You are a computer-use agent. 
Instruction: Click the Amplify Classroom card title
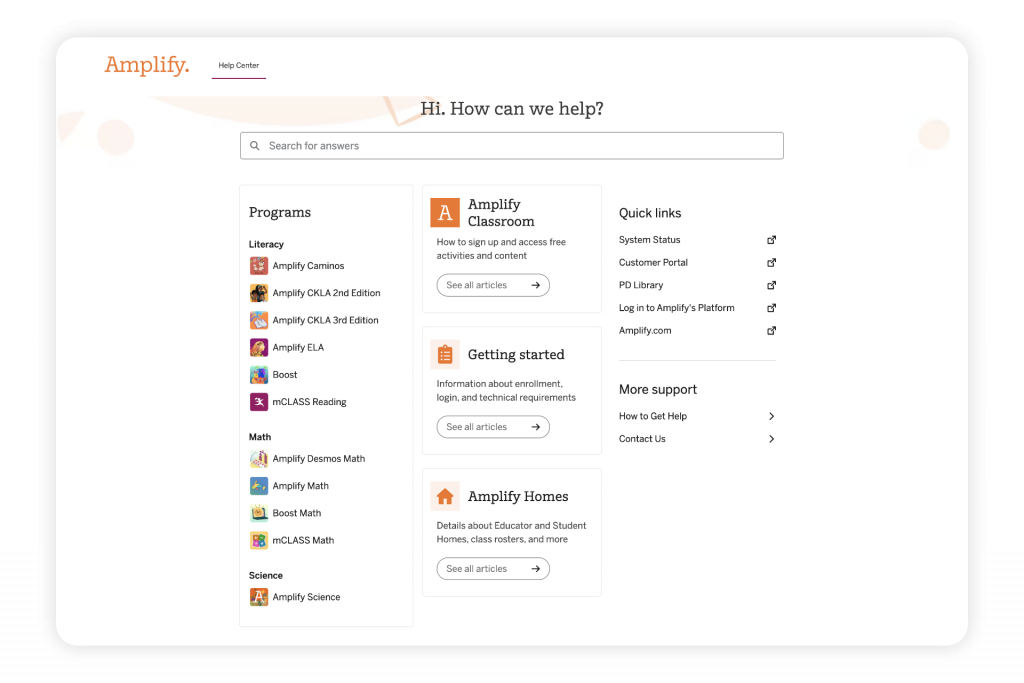point(502,213)
